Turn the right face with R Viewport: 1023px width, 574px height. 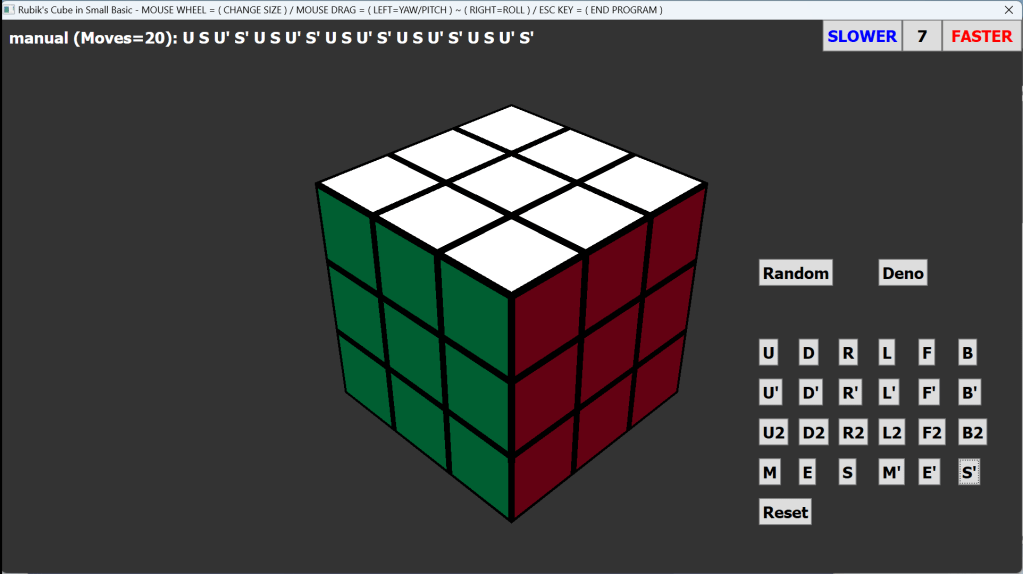pyautogui.click(x=848, y=353)
